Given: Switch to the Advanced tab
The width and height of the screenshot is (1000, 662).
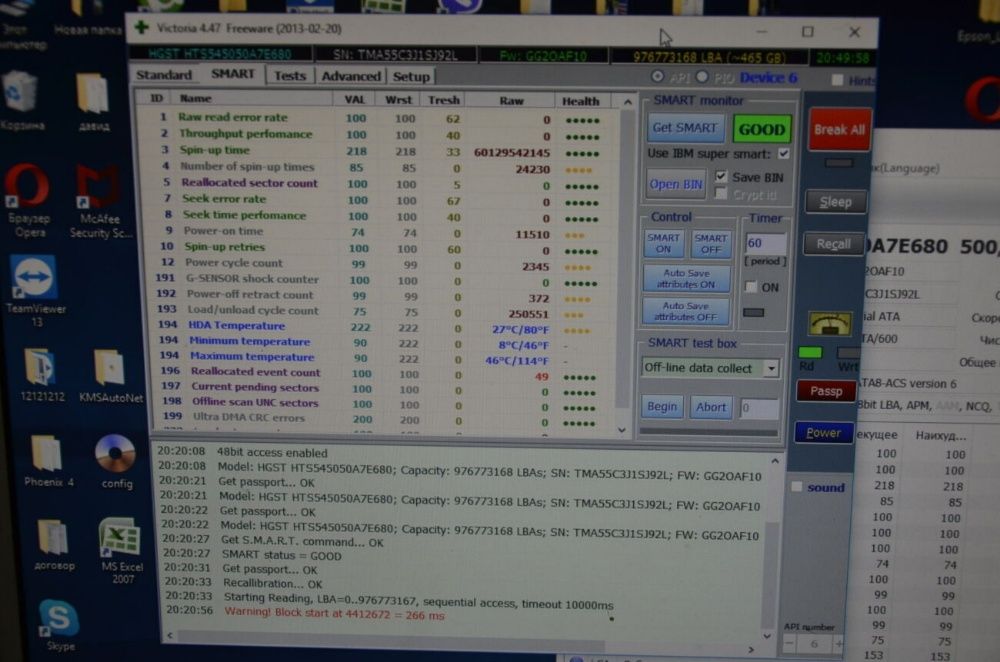Looking at the screenshot, I should 351,77.
